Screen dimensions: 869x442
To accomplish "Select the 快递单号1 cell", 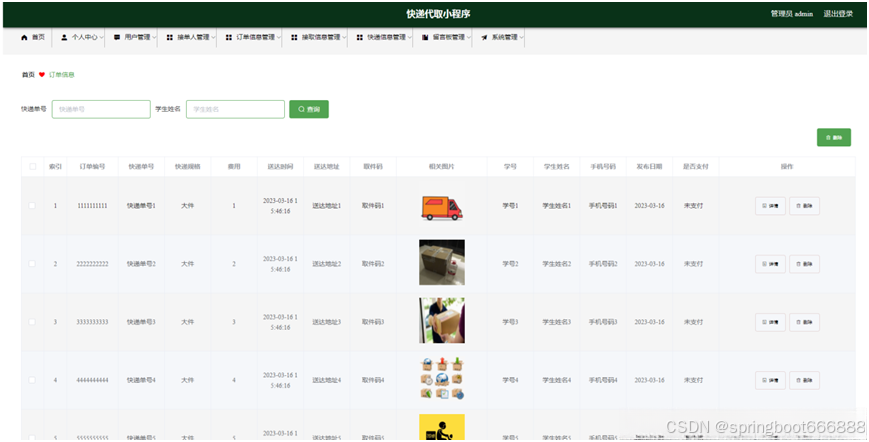I will coord(141,205).
